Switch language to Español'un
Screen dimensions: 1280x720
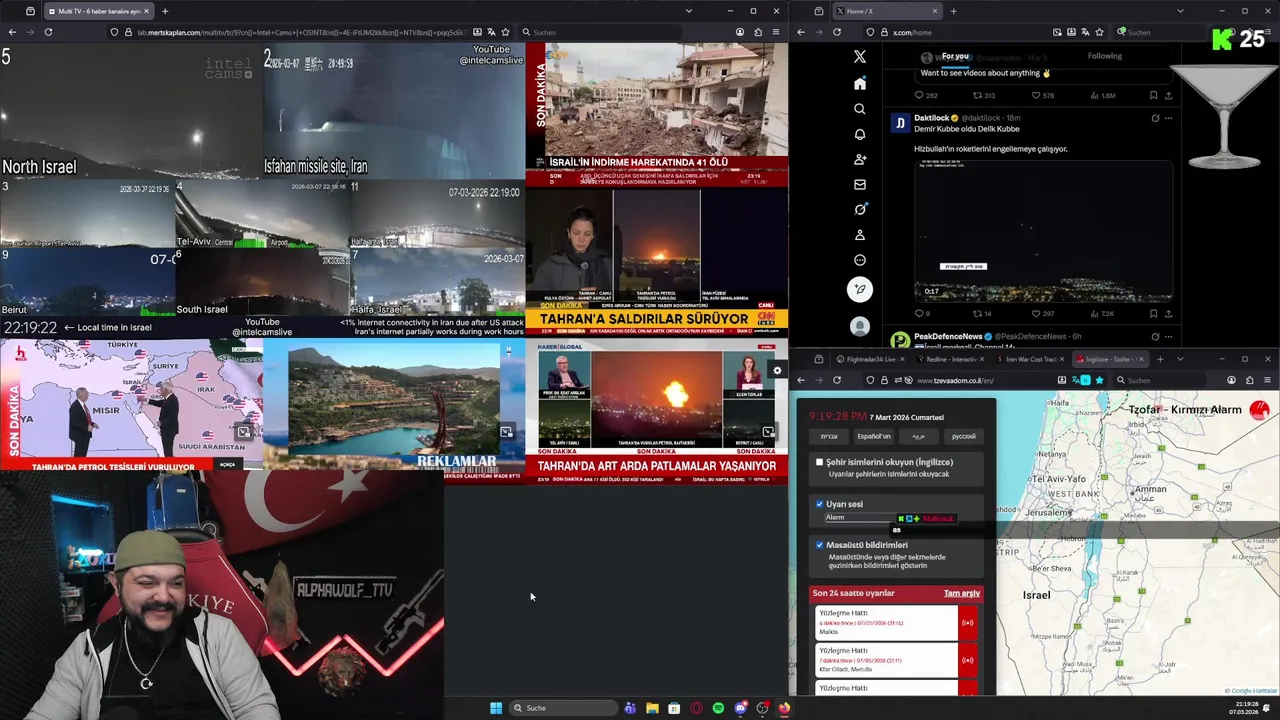pos(873,436)
